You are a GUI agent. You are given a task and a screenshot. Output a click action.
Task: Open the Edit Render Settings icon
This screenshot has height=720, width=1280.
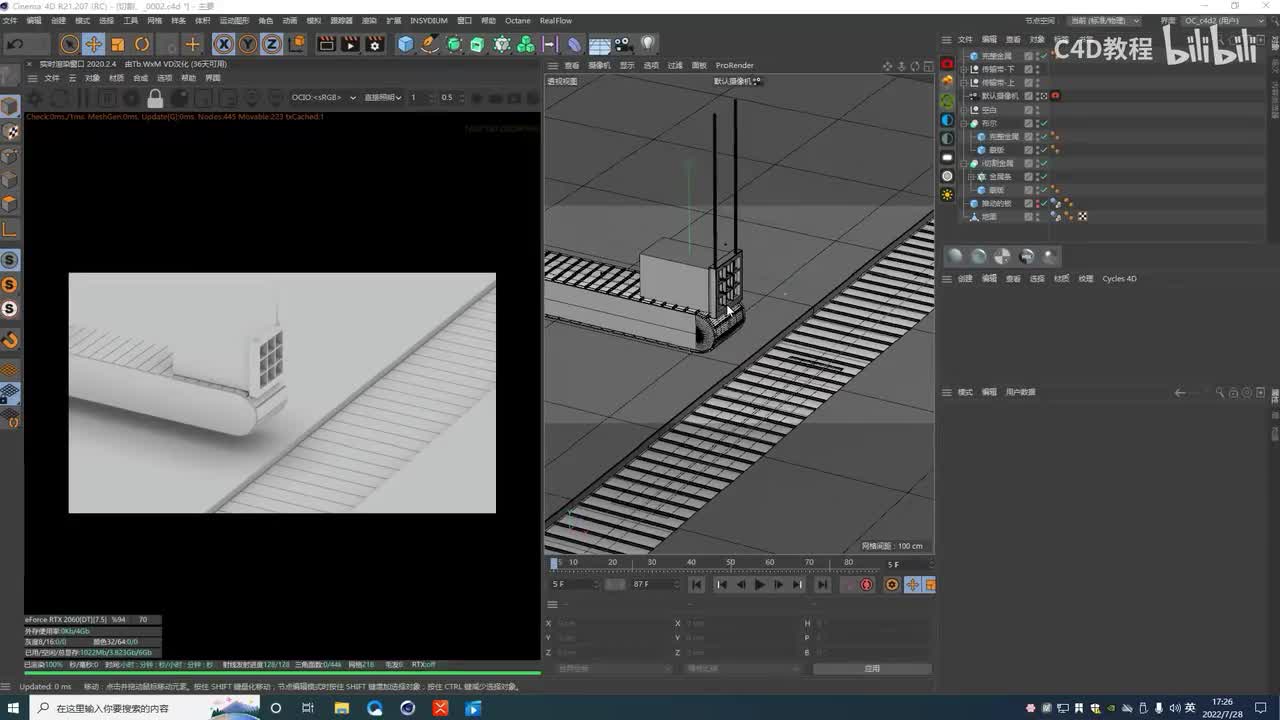375,44
